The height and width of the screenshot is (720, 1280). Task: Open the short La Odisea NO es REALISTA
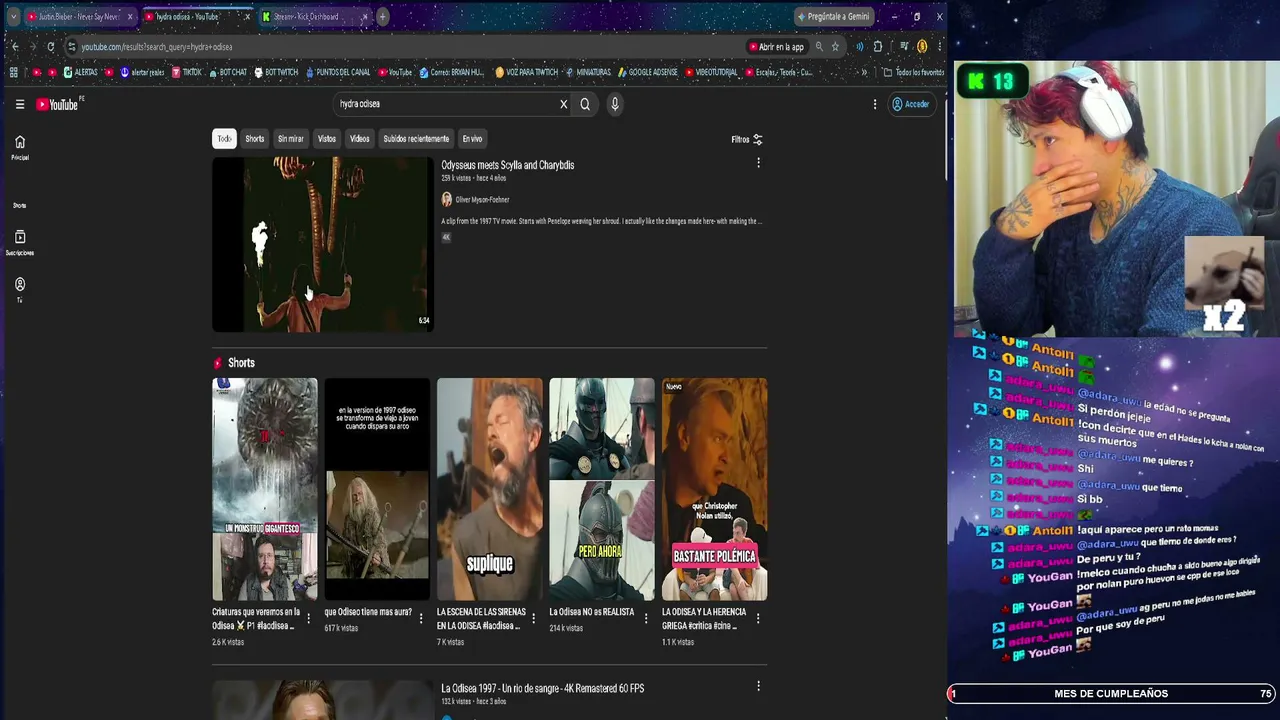click(x=602, y=489)
